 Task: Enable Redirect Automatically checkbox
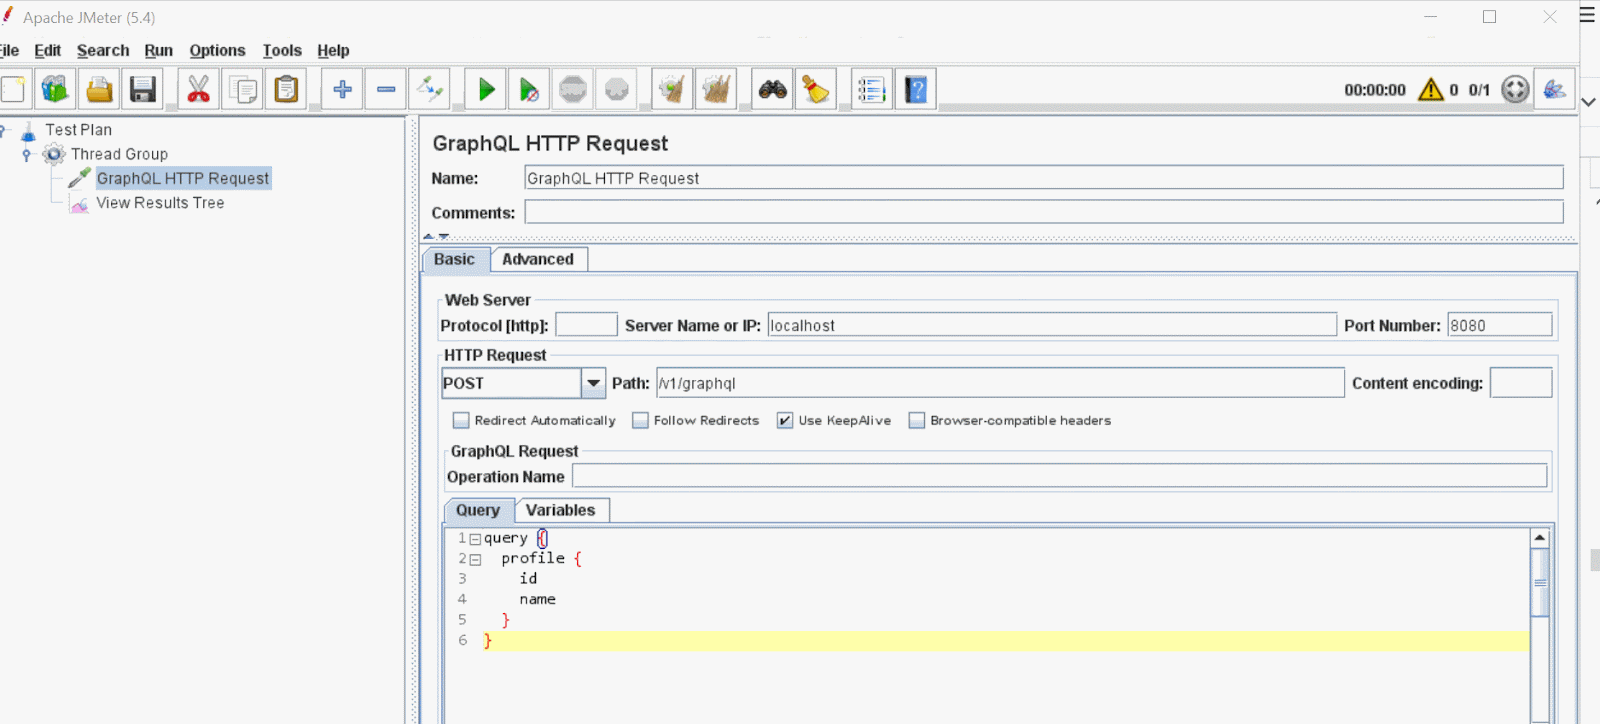(x=461, y=421)
